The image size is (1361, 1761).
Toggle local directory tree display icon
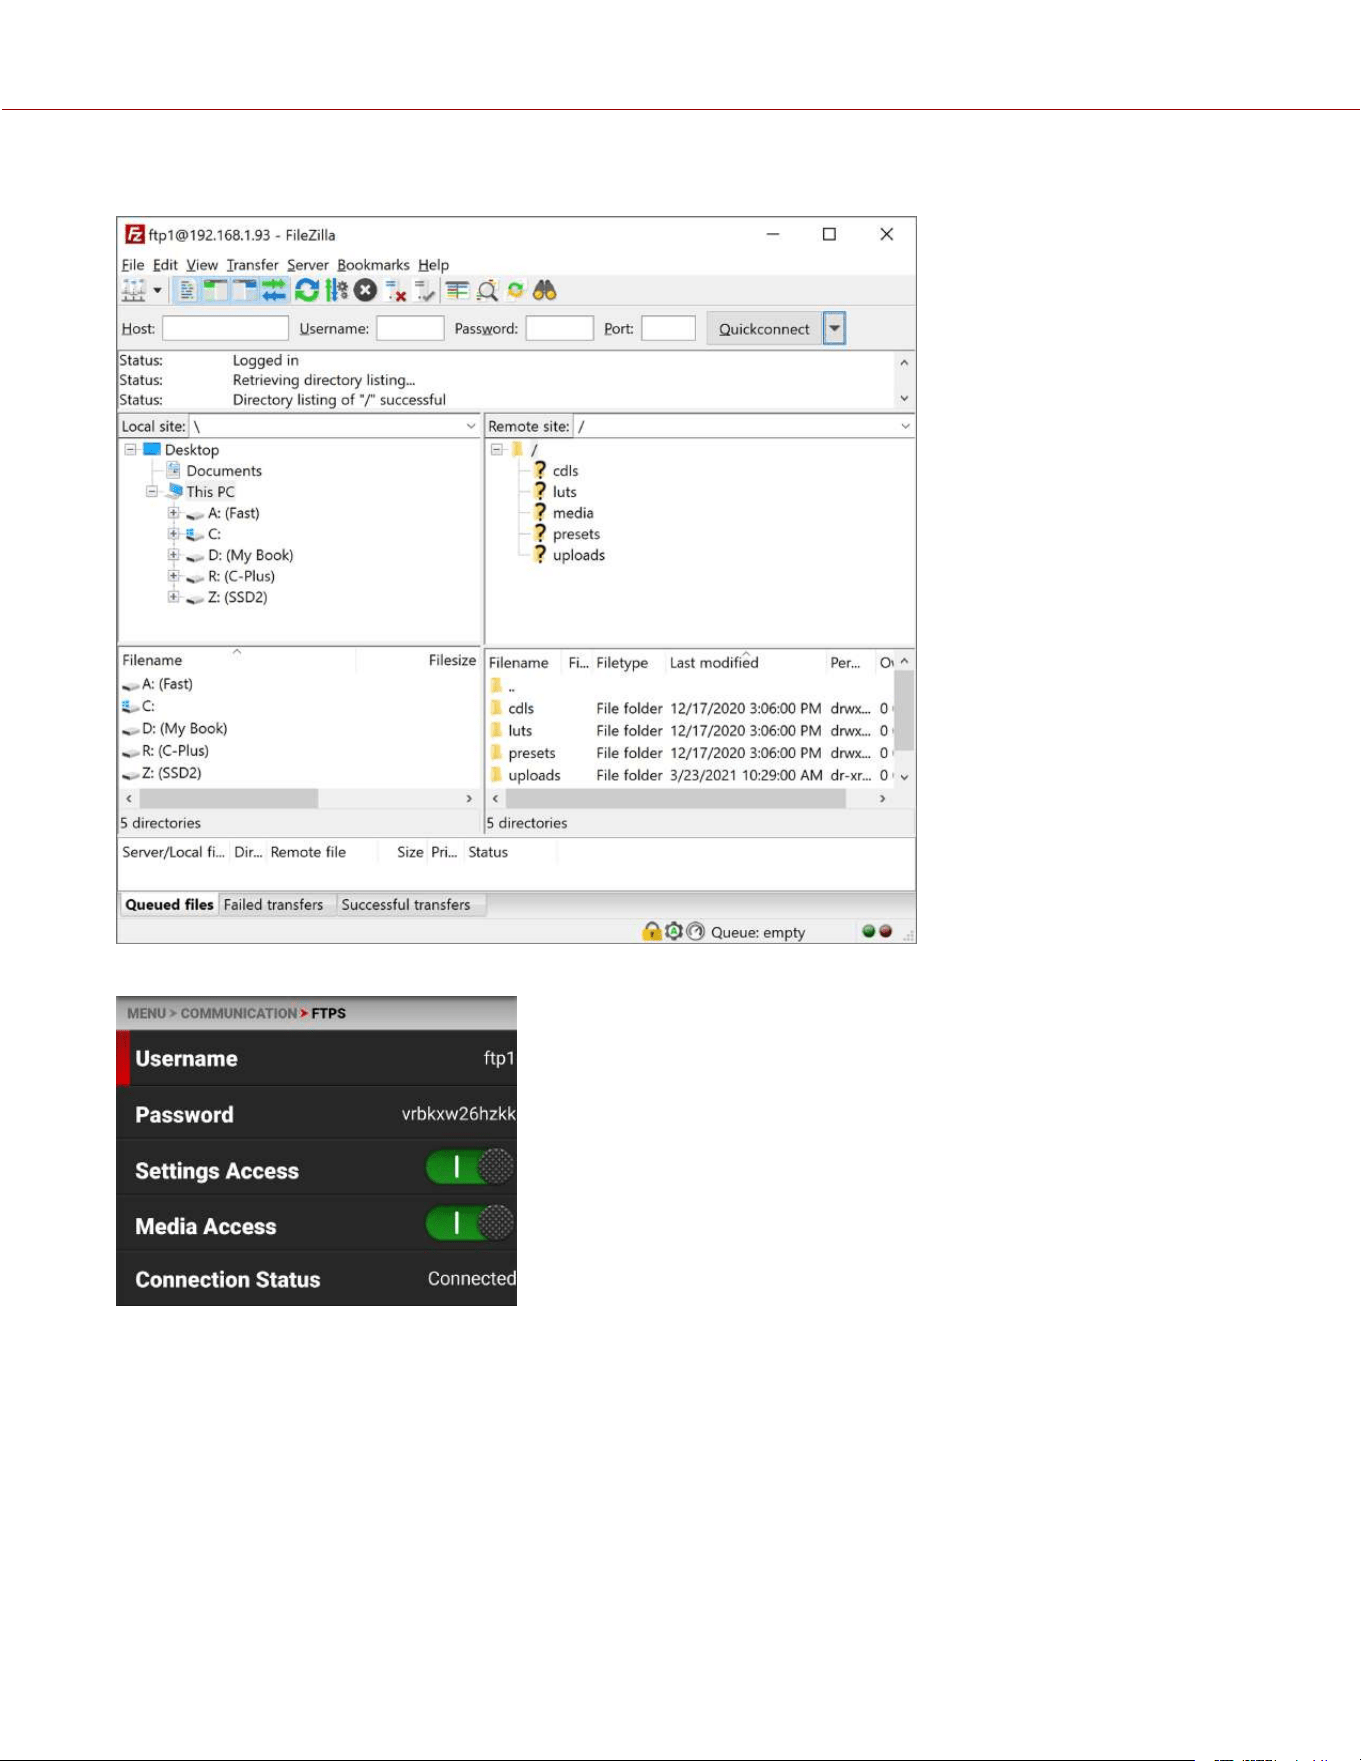point(215,291)
